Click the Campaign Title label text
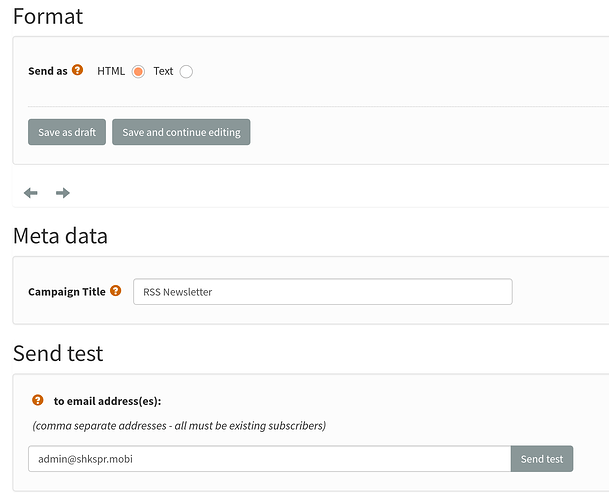Screen dimensions: 609x500 [x=66, y=292]
